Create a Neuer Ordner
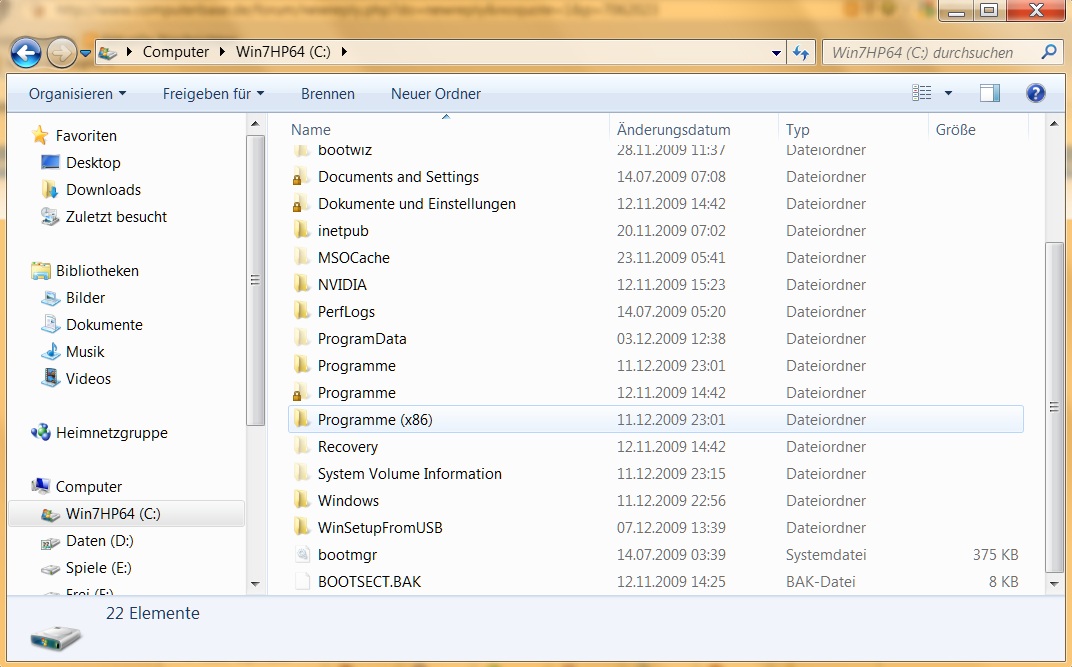The image size is (1072, 667). click(436, 94)
